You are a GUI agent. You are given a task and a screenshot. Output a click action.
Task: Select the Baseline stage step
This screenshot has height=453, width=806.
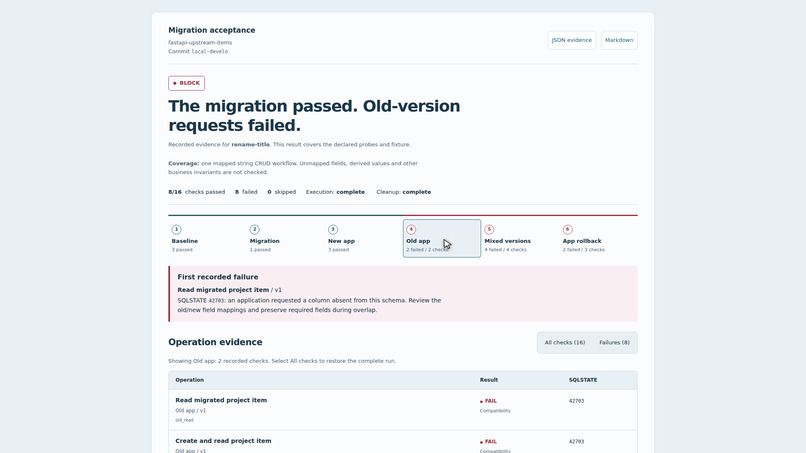tap(207, 239)
